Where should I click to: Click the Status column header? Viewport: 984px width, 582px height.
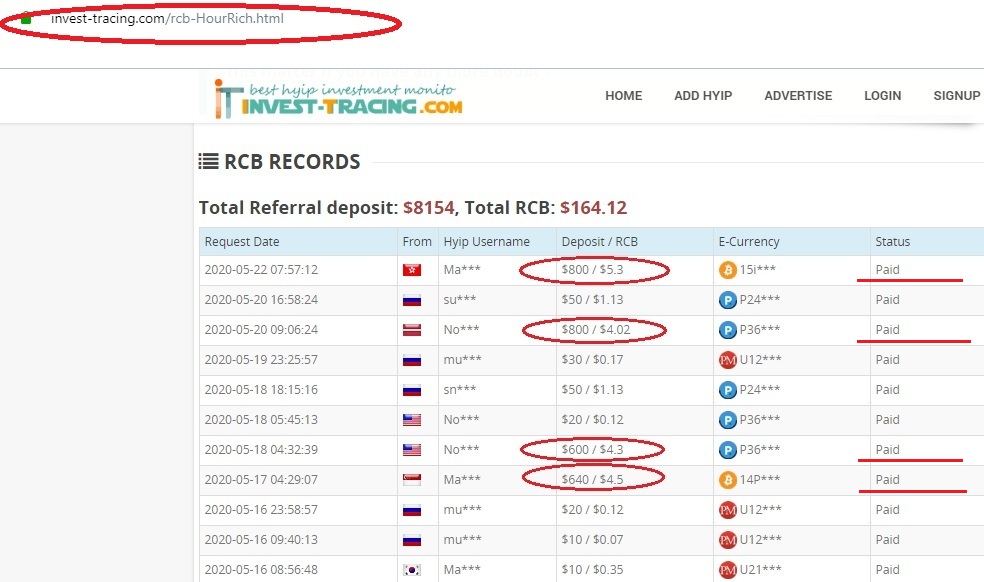click(892, 242)
